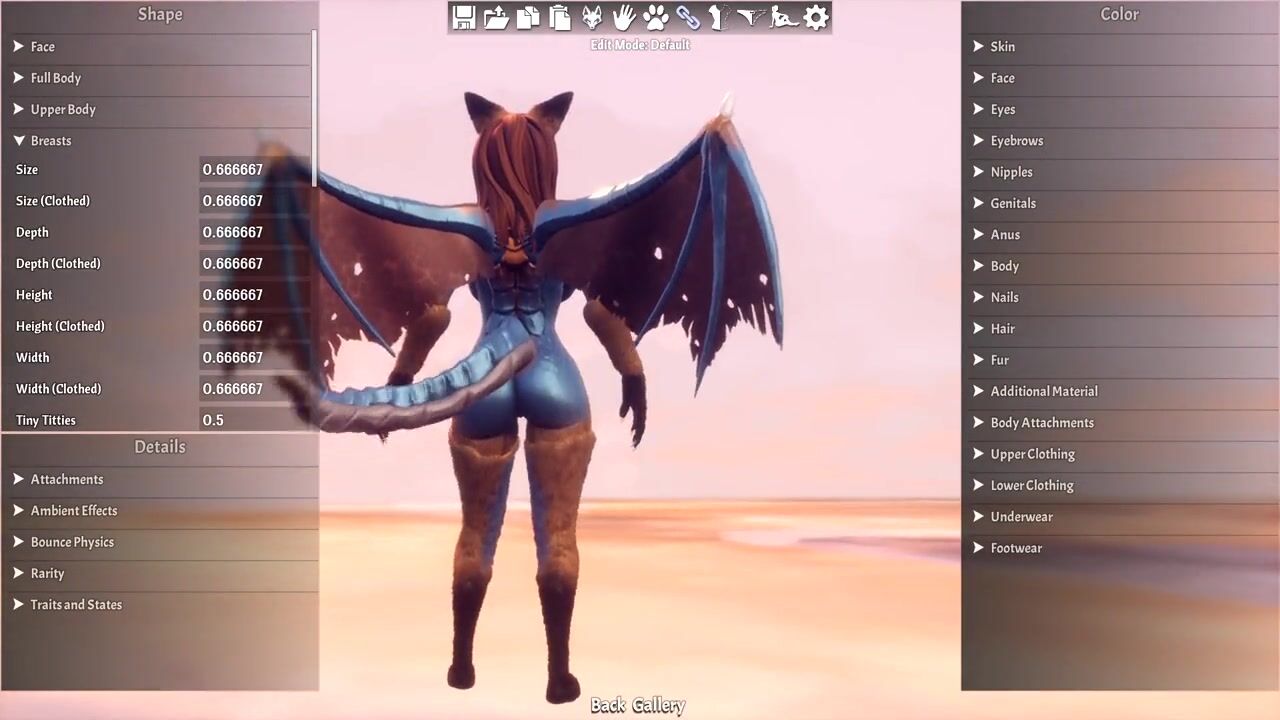The image size is (1280, 720).
Task: Click the Back button
Action: tap(607, 706)
